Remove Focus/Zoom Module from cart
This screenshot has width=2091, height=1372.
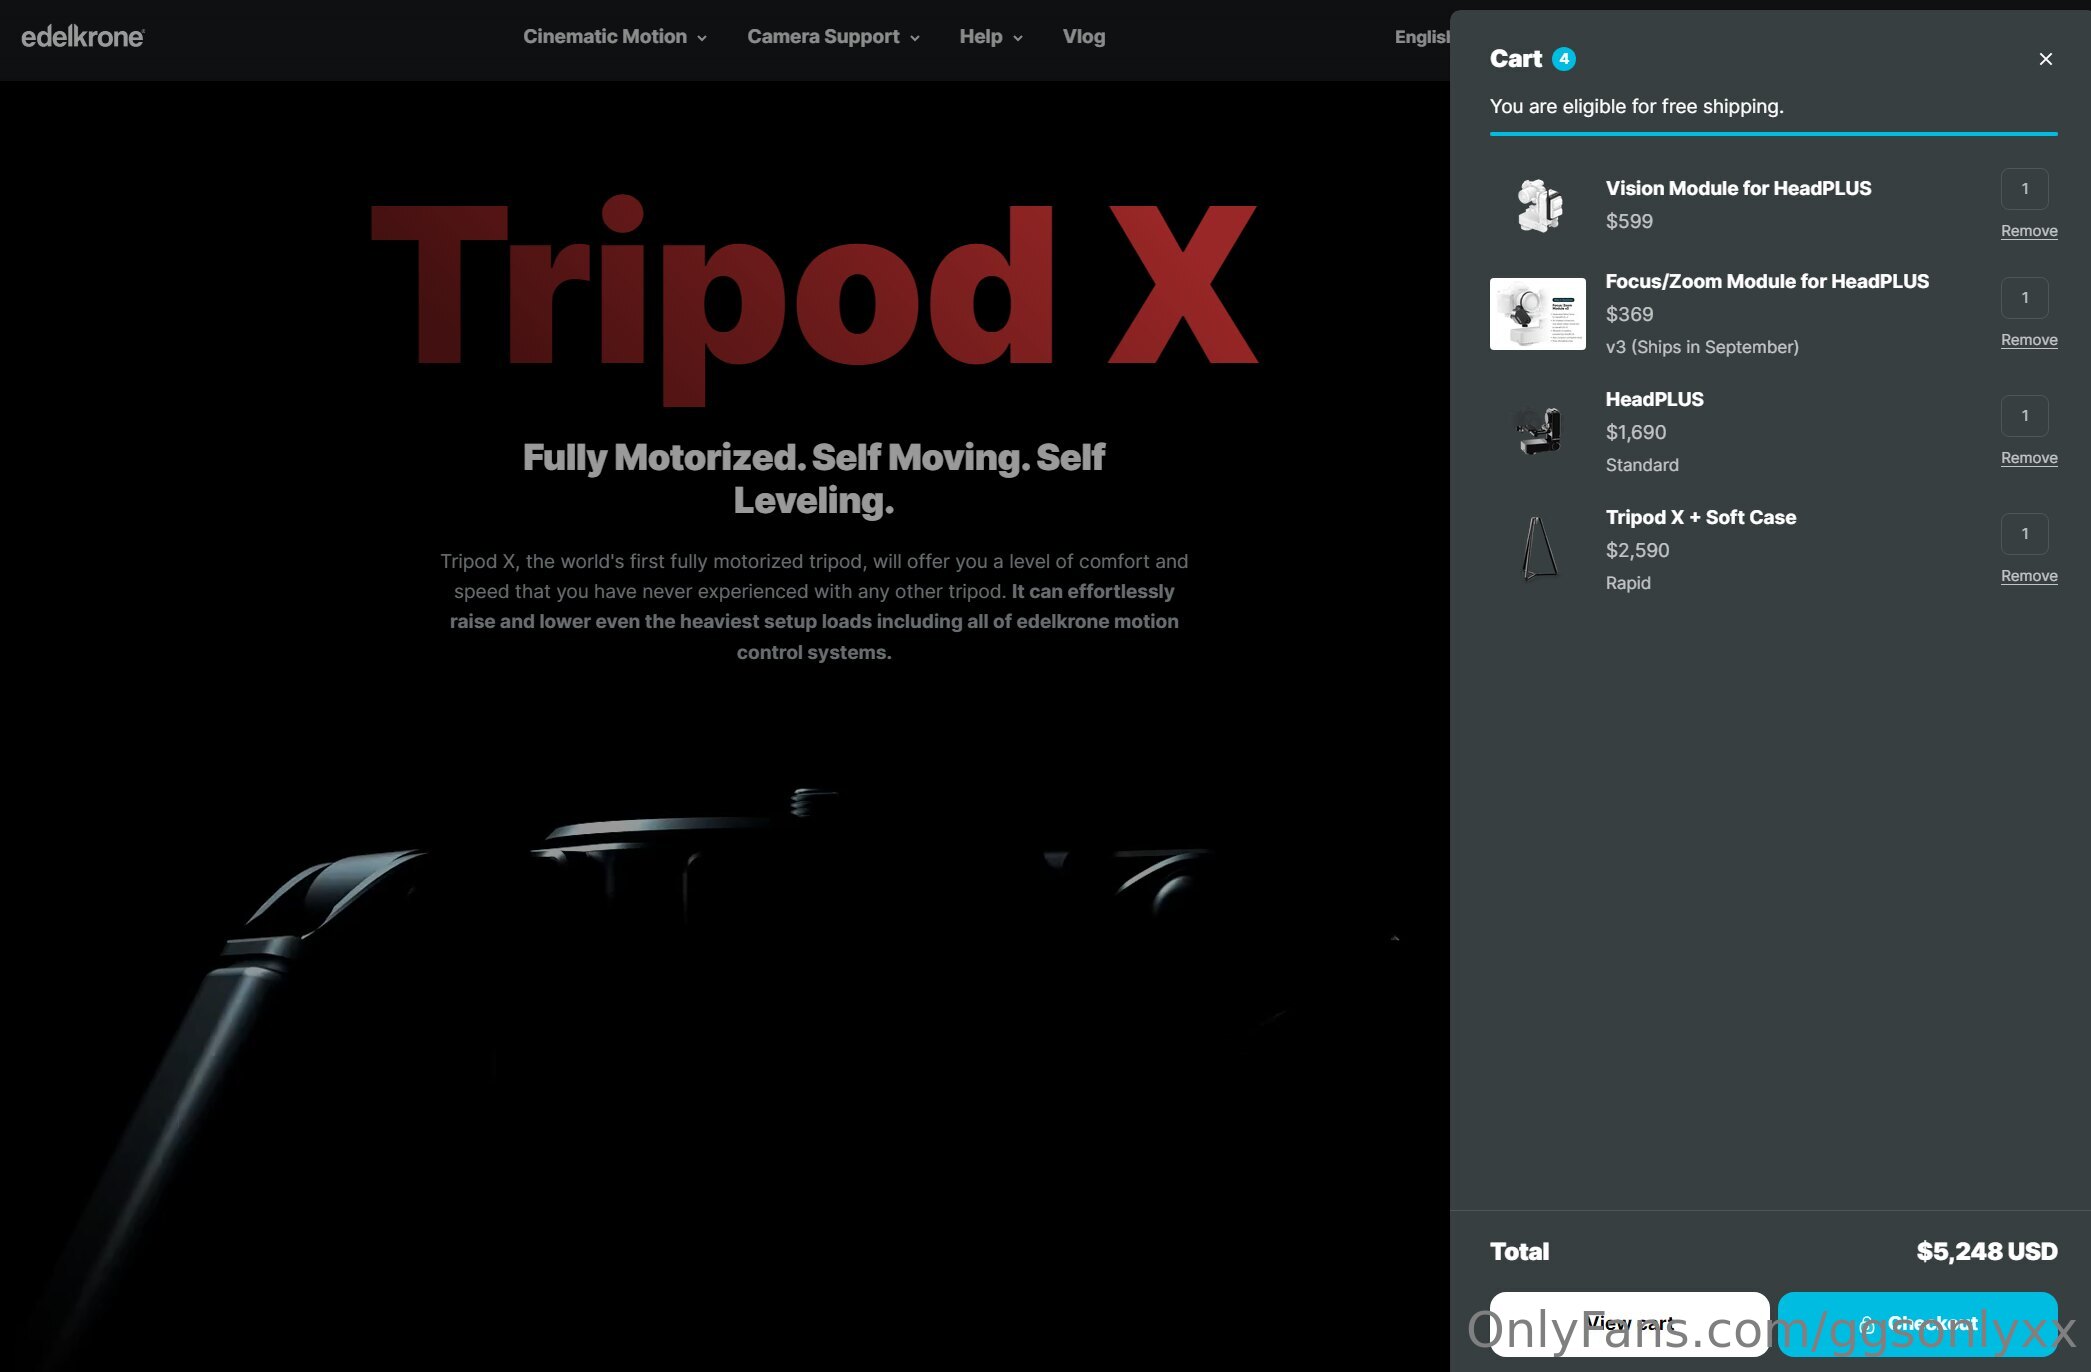click(2029, 340)
